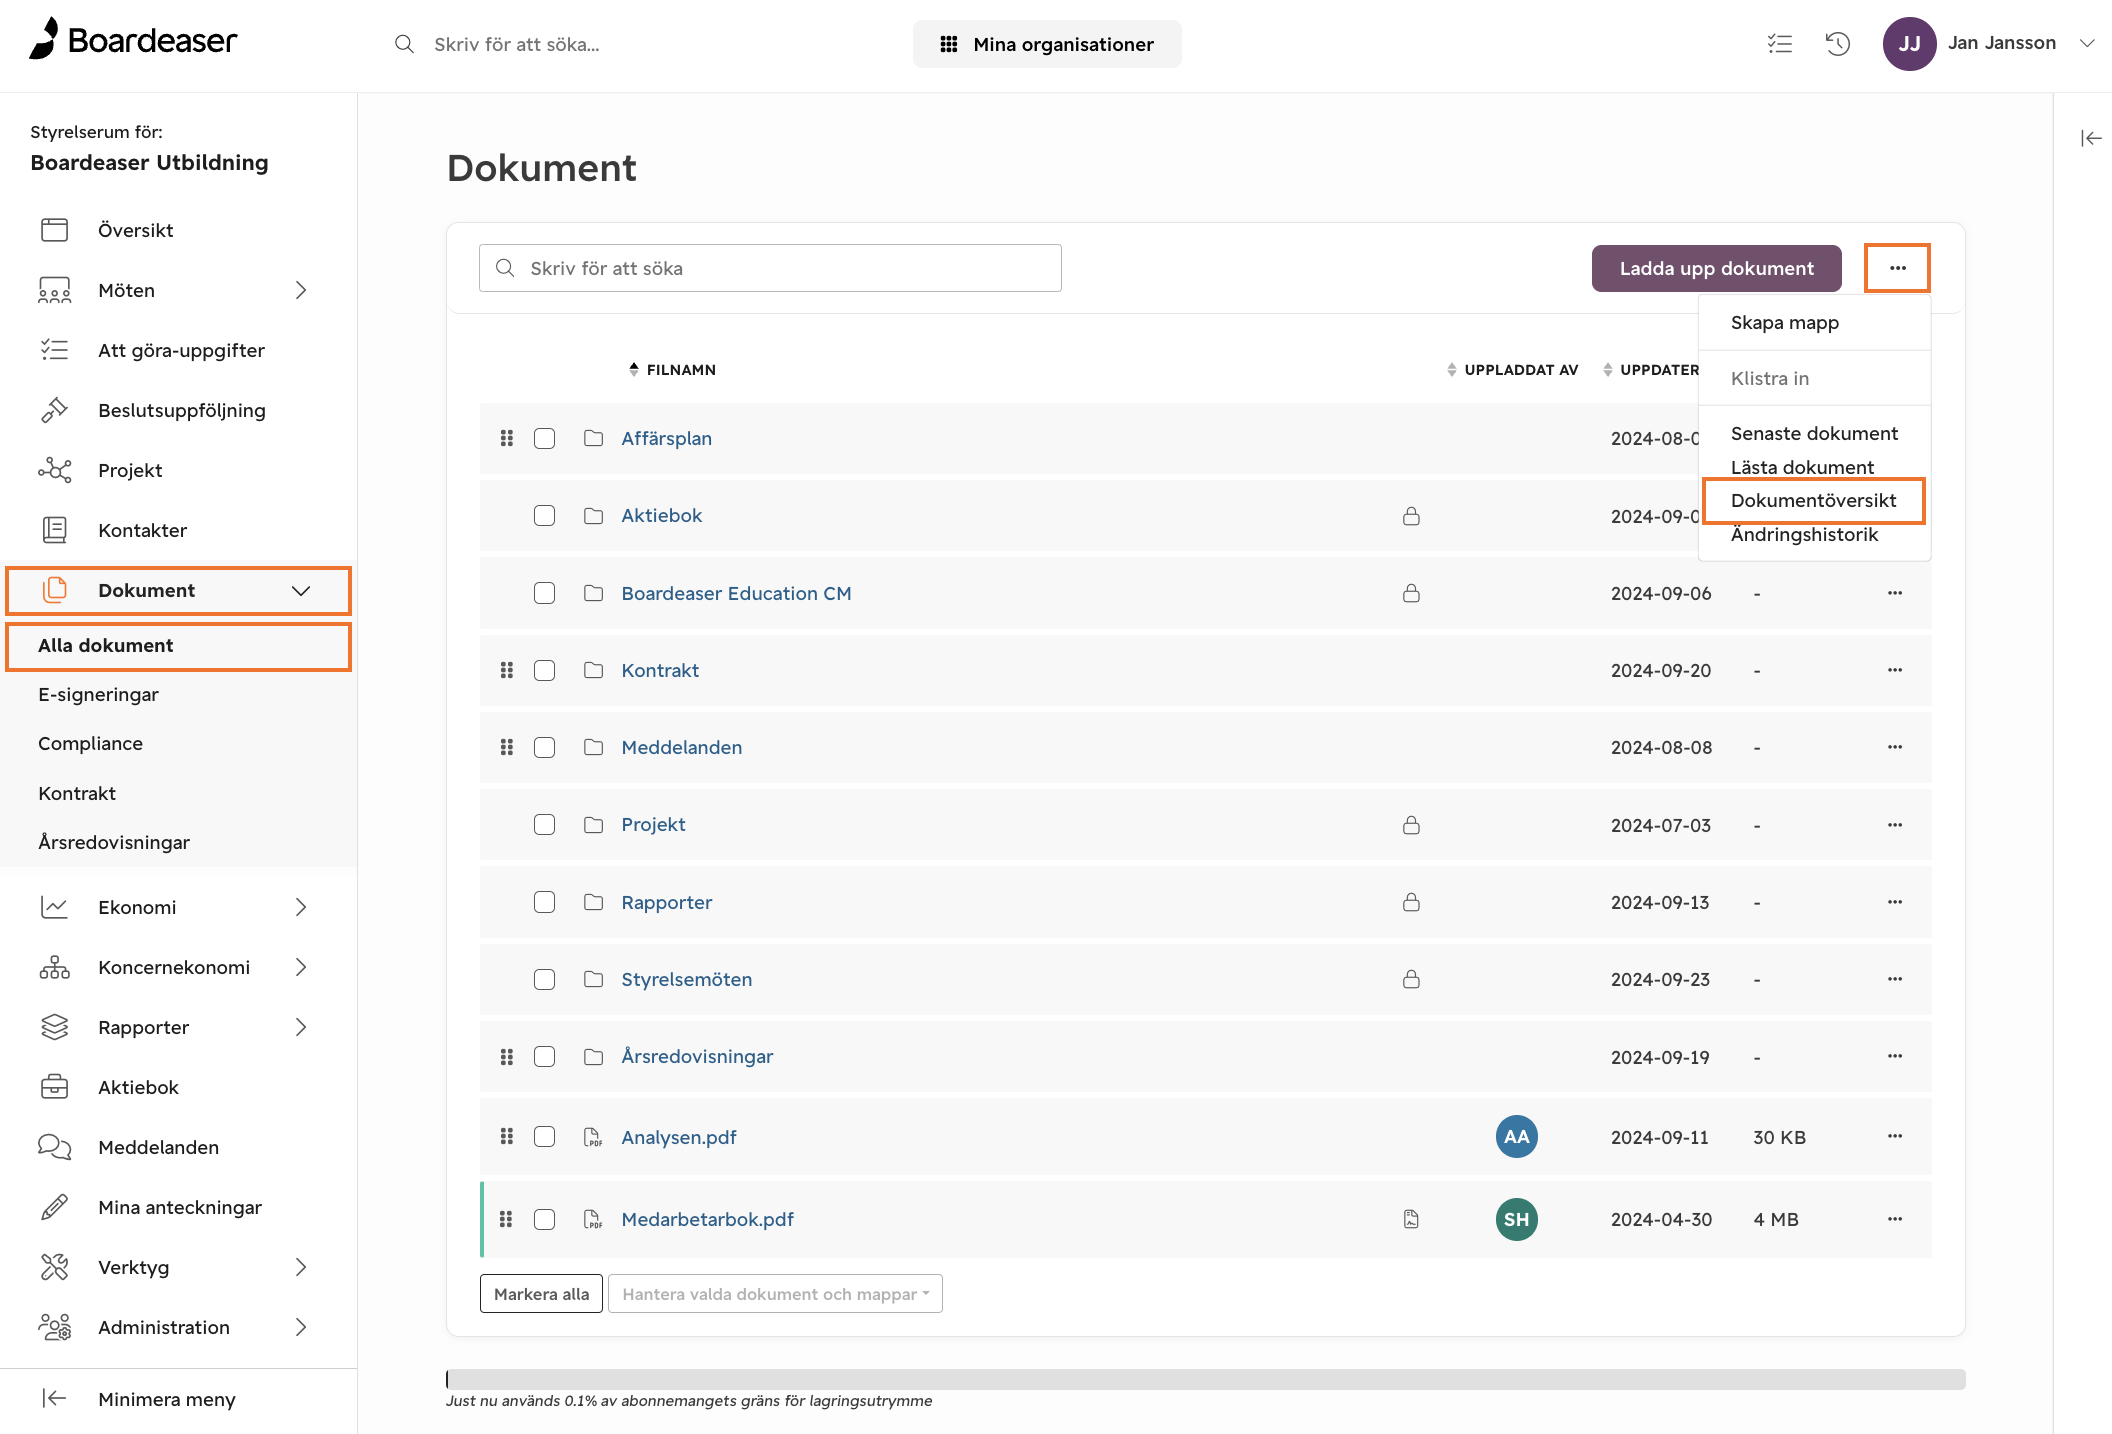Open the history clock icon in header
The image size is (2112, 1434).
[x=1837, y=44]
